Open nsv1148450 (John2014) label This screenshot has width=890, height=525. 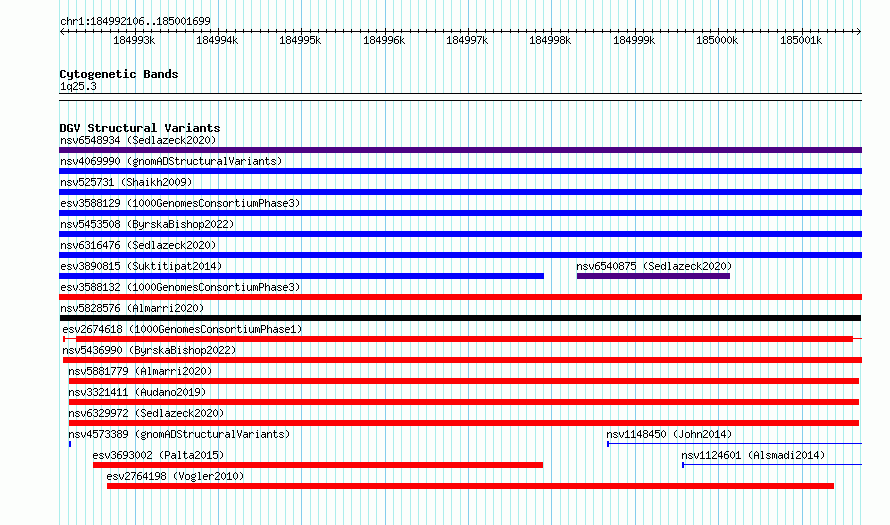tap(669, 434)
